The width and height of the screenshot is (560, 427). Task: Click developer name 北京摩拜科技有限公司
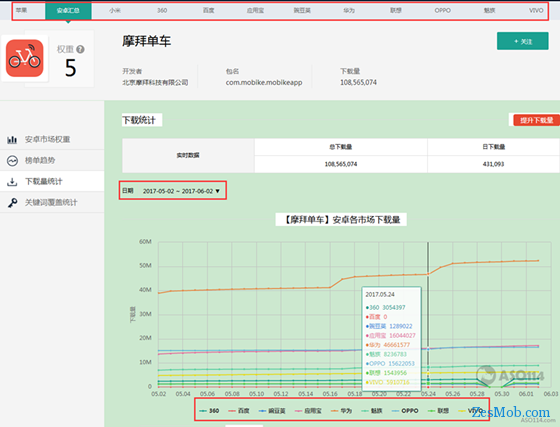click(x=155, y=82)
